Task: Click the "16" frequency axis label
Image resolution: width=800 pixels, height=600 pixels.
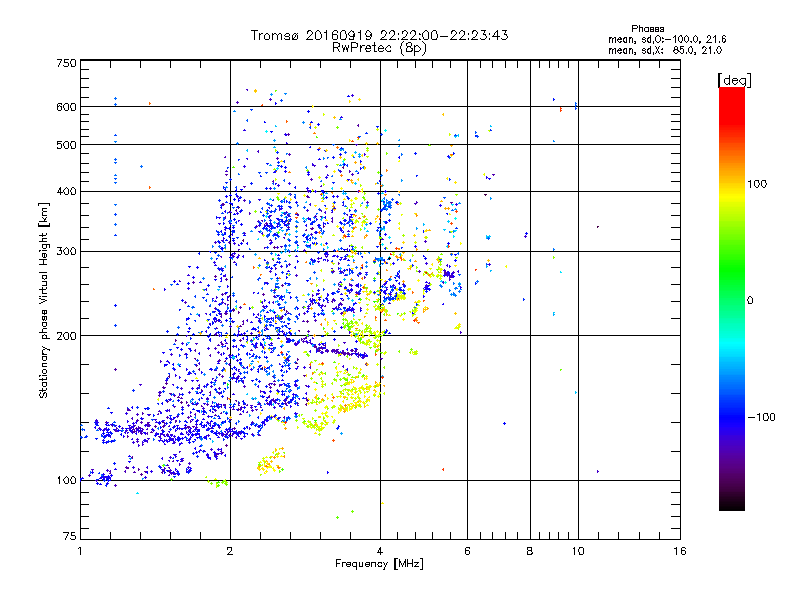Action: tap(680, 551)
